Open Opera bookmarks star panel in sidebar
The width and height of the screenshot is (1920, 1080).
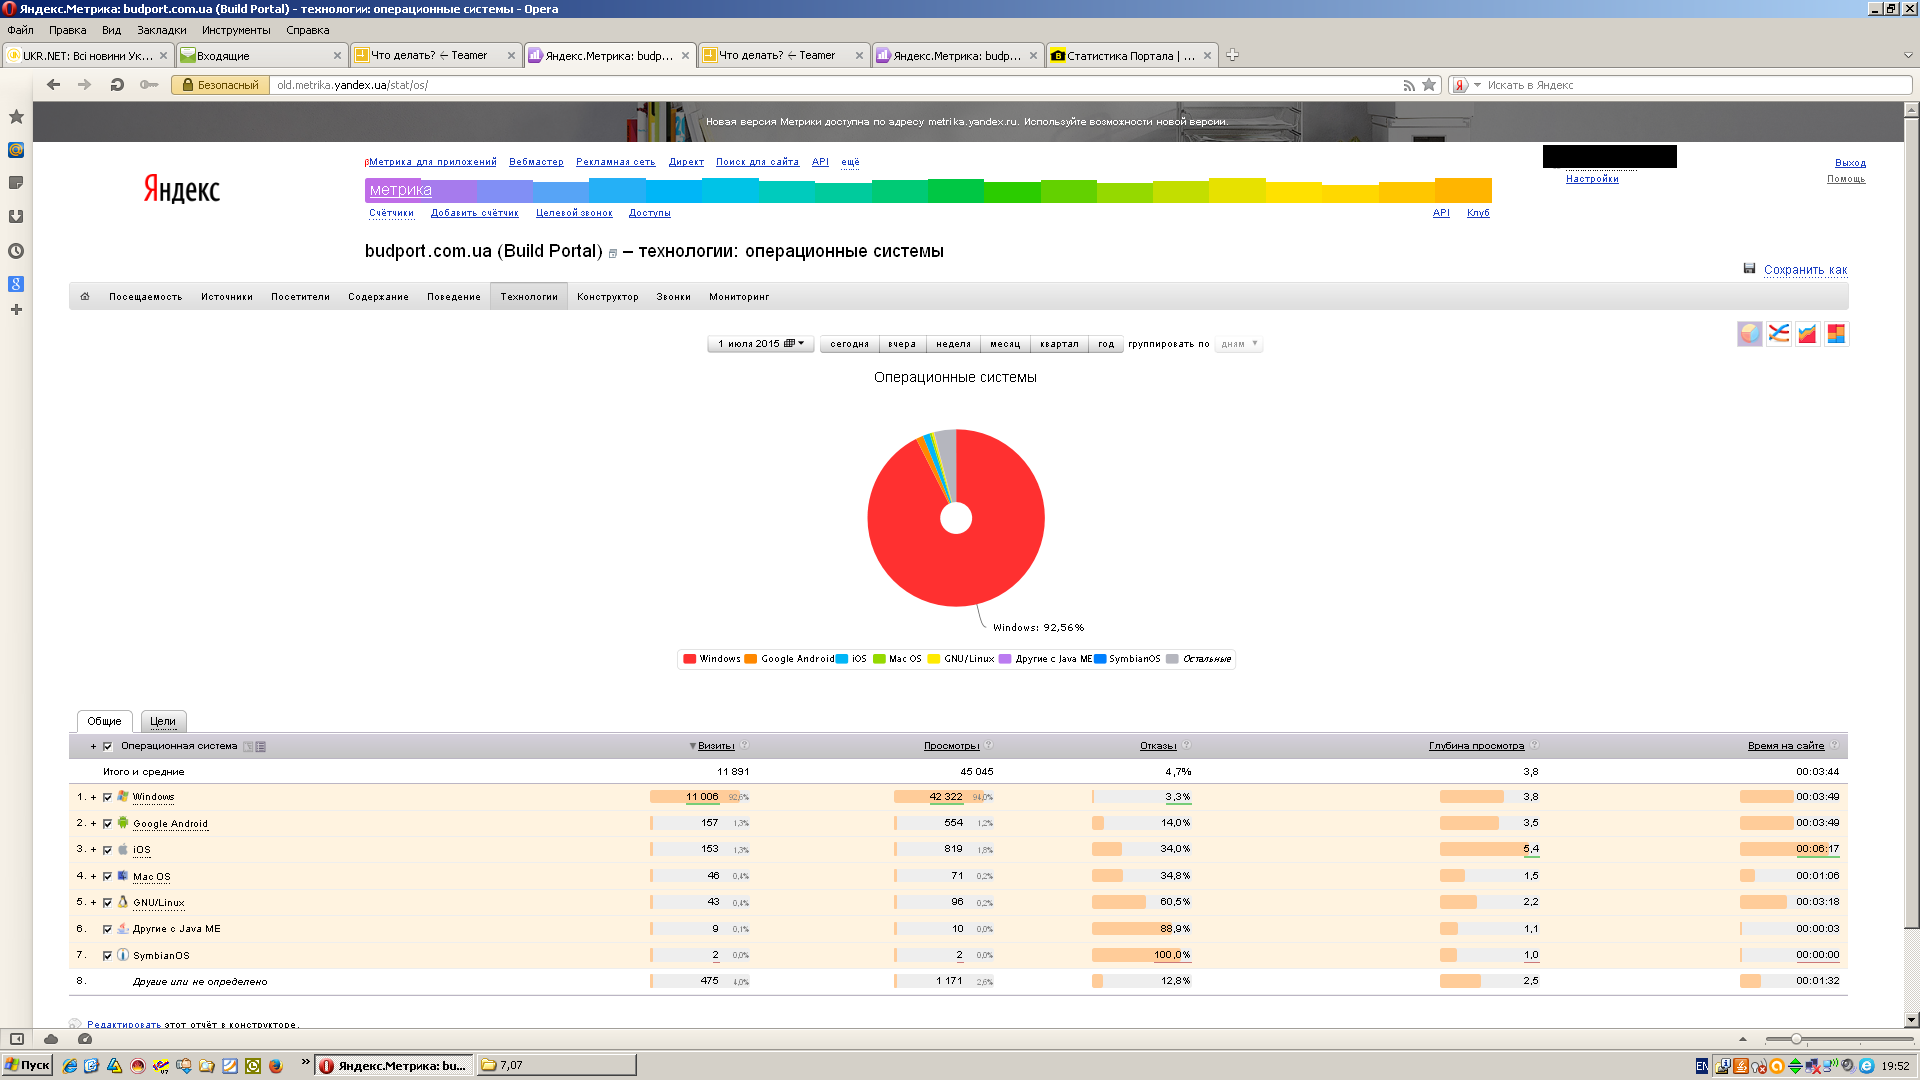coord(16,117)
